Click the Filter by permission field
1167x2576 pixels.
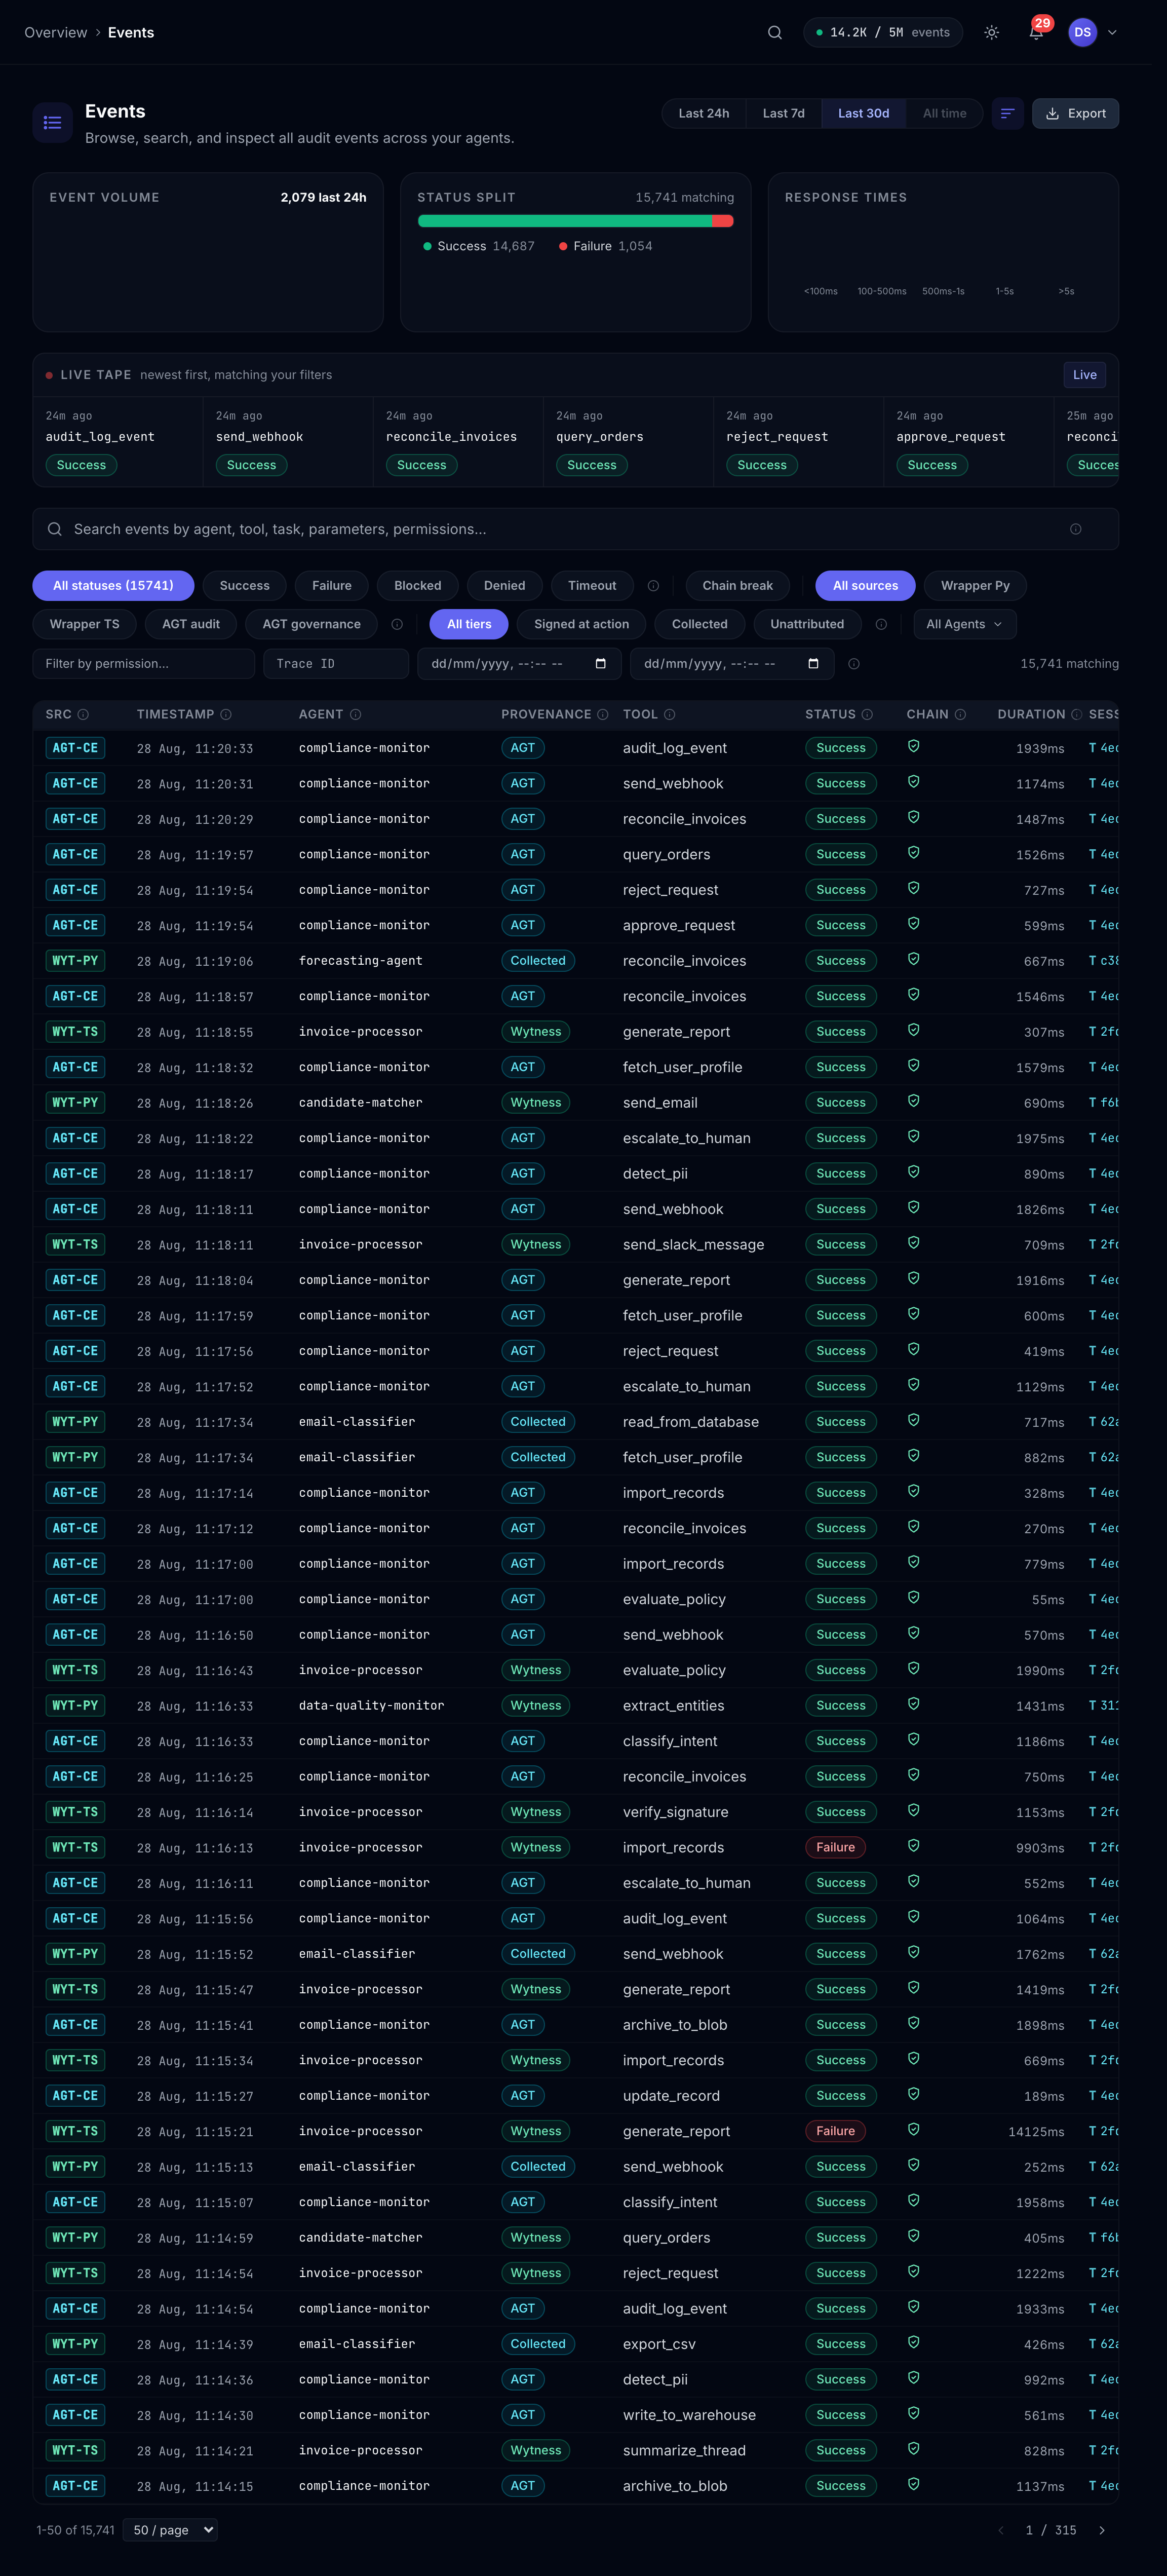click(143, 664)
